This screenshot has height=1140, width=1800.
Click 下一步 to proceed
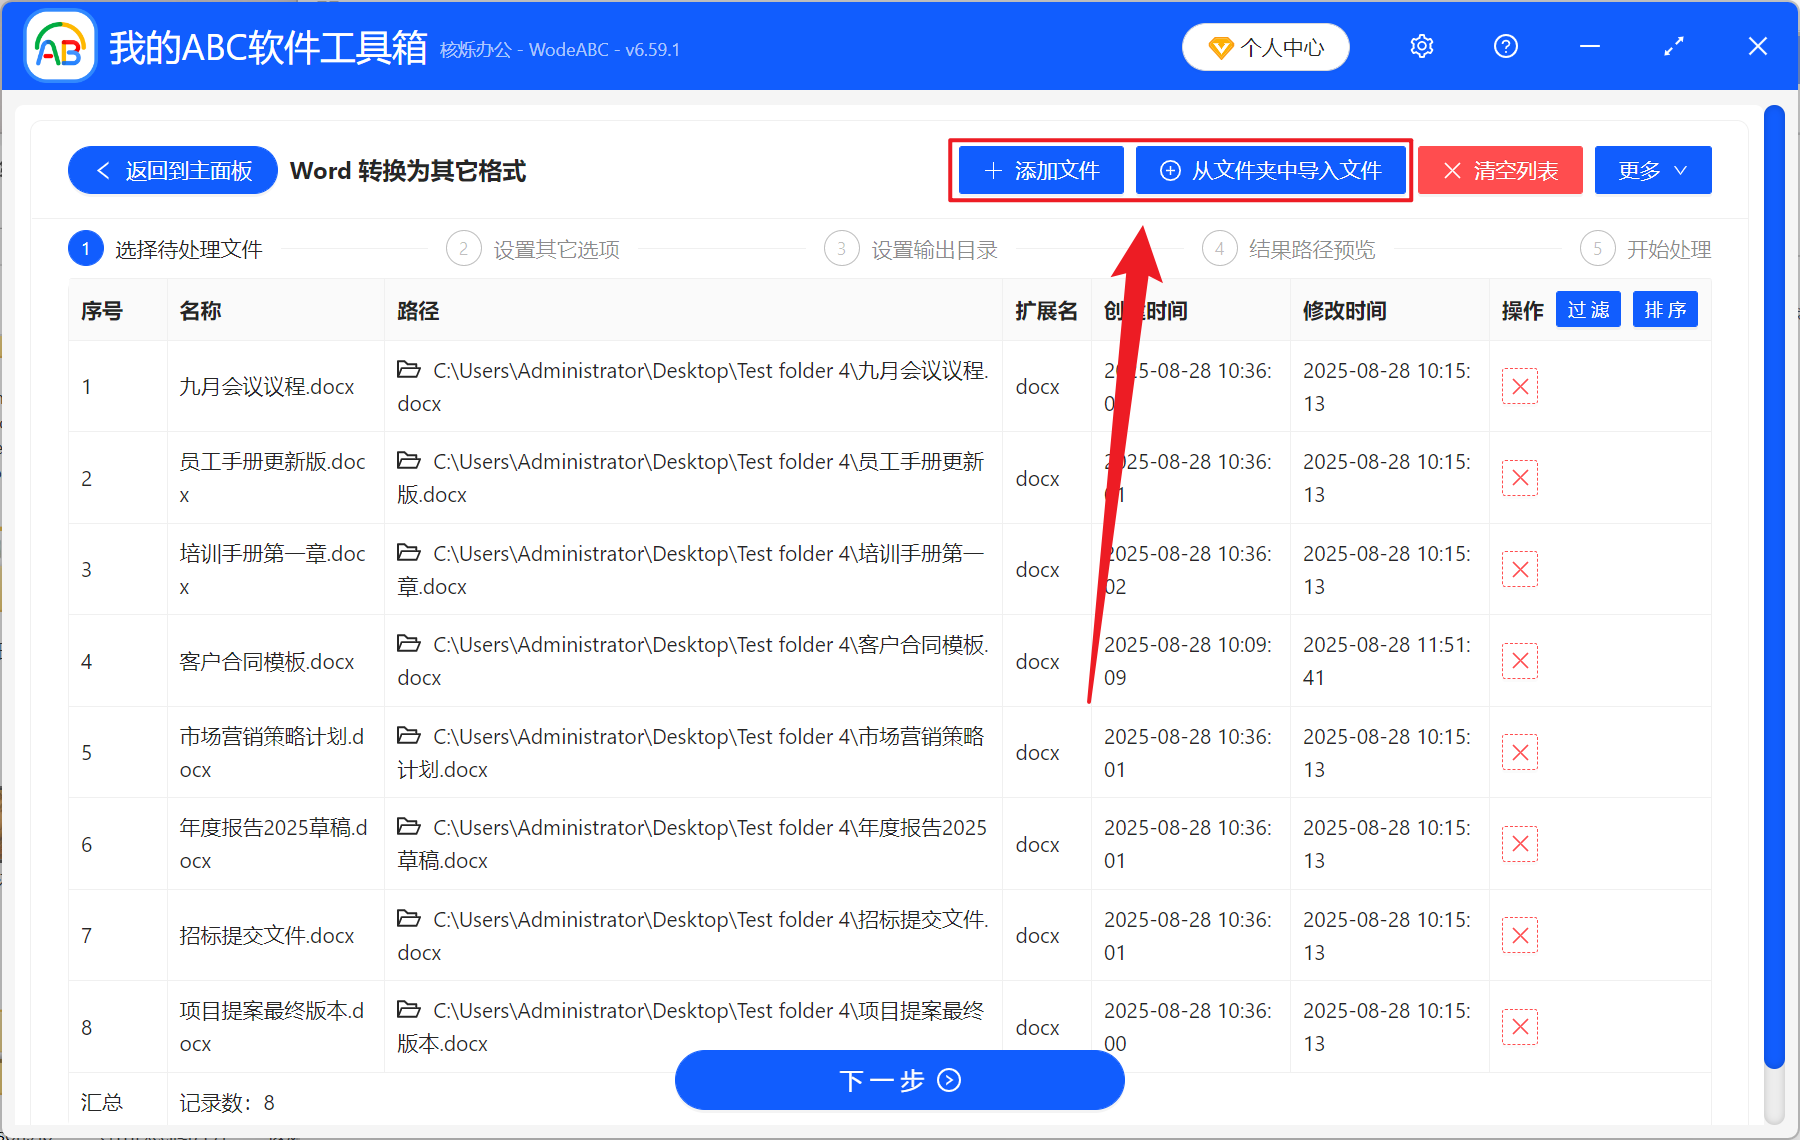coord(899,1080)
